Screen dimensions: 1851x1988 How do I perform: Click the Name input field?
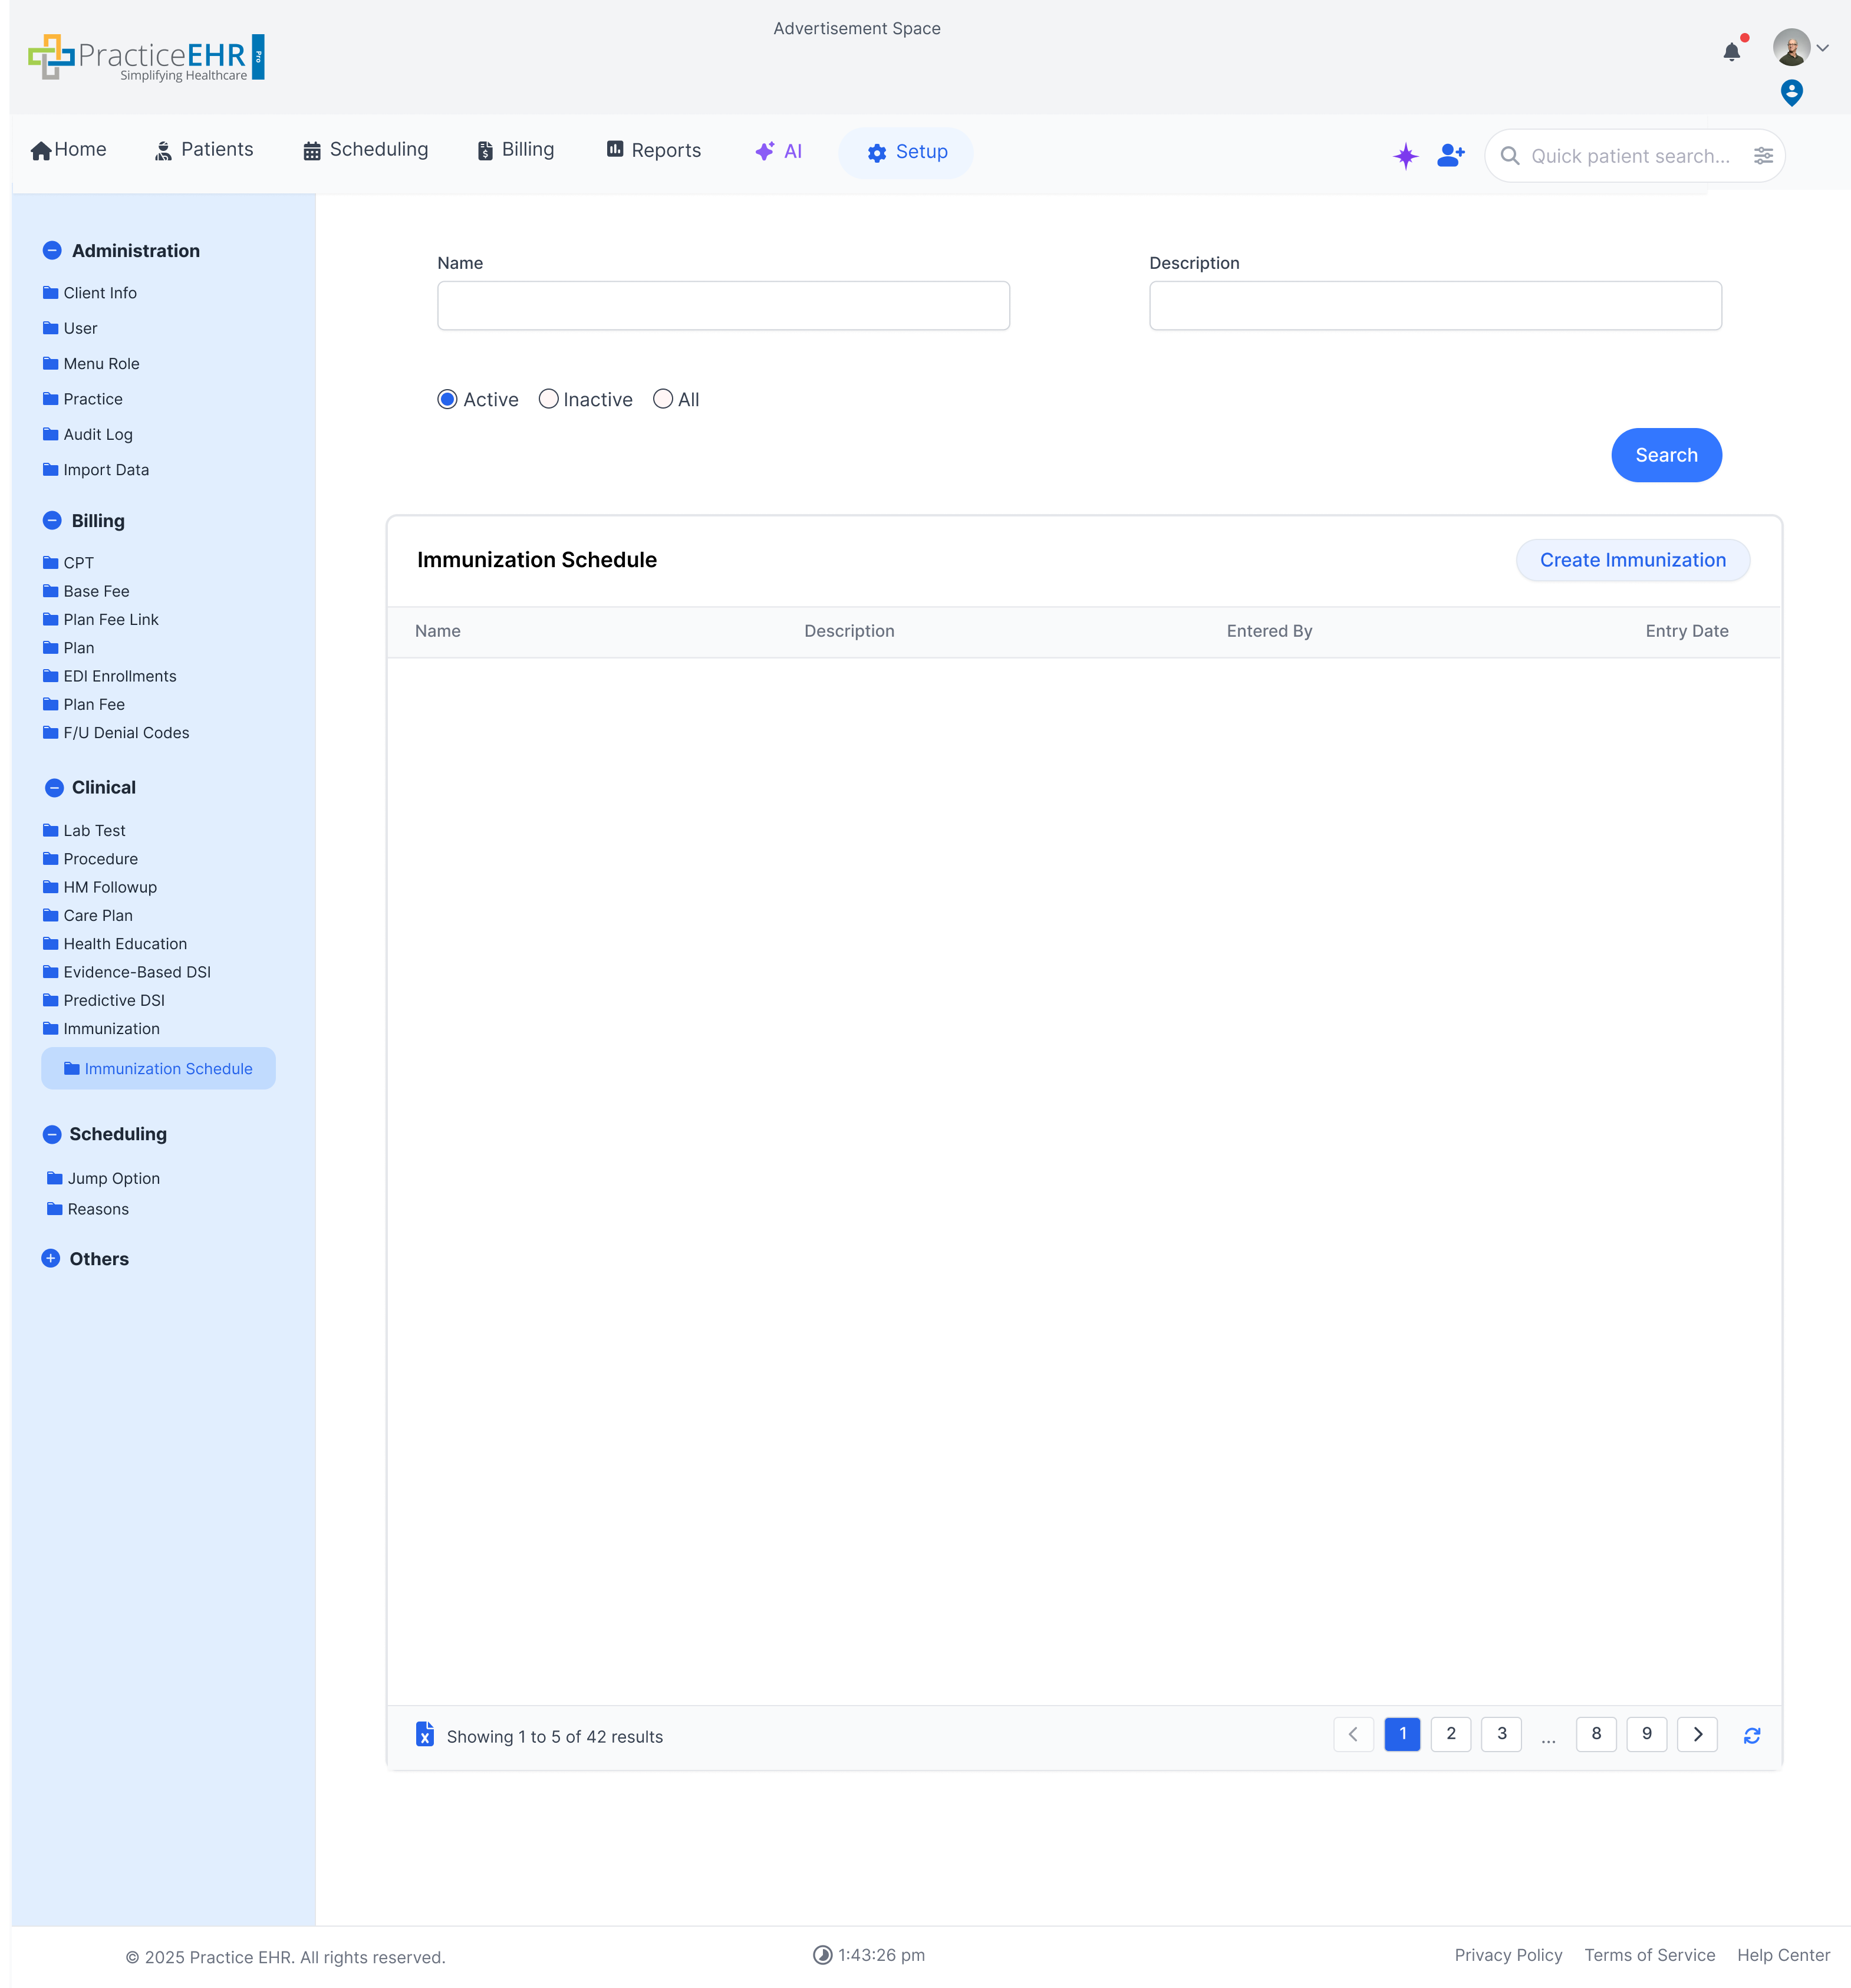pos(723,306)
